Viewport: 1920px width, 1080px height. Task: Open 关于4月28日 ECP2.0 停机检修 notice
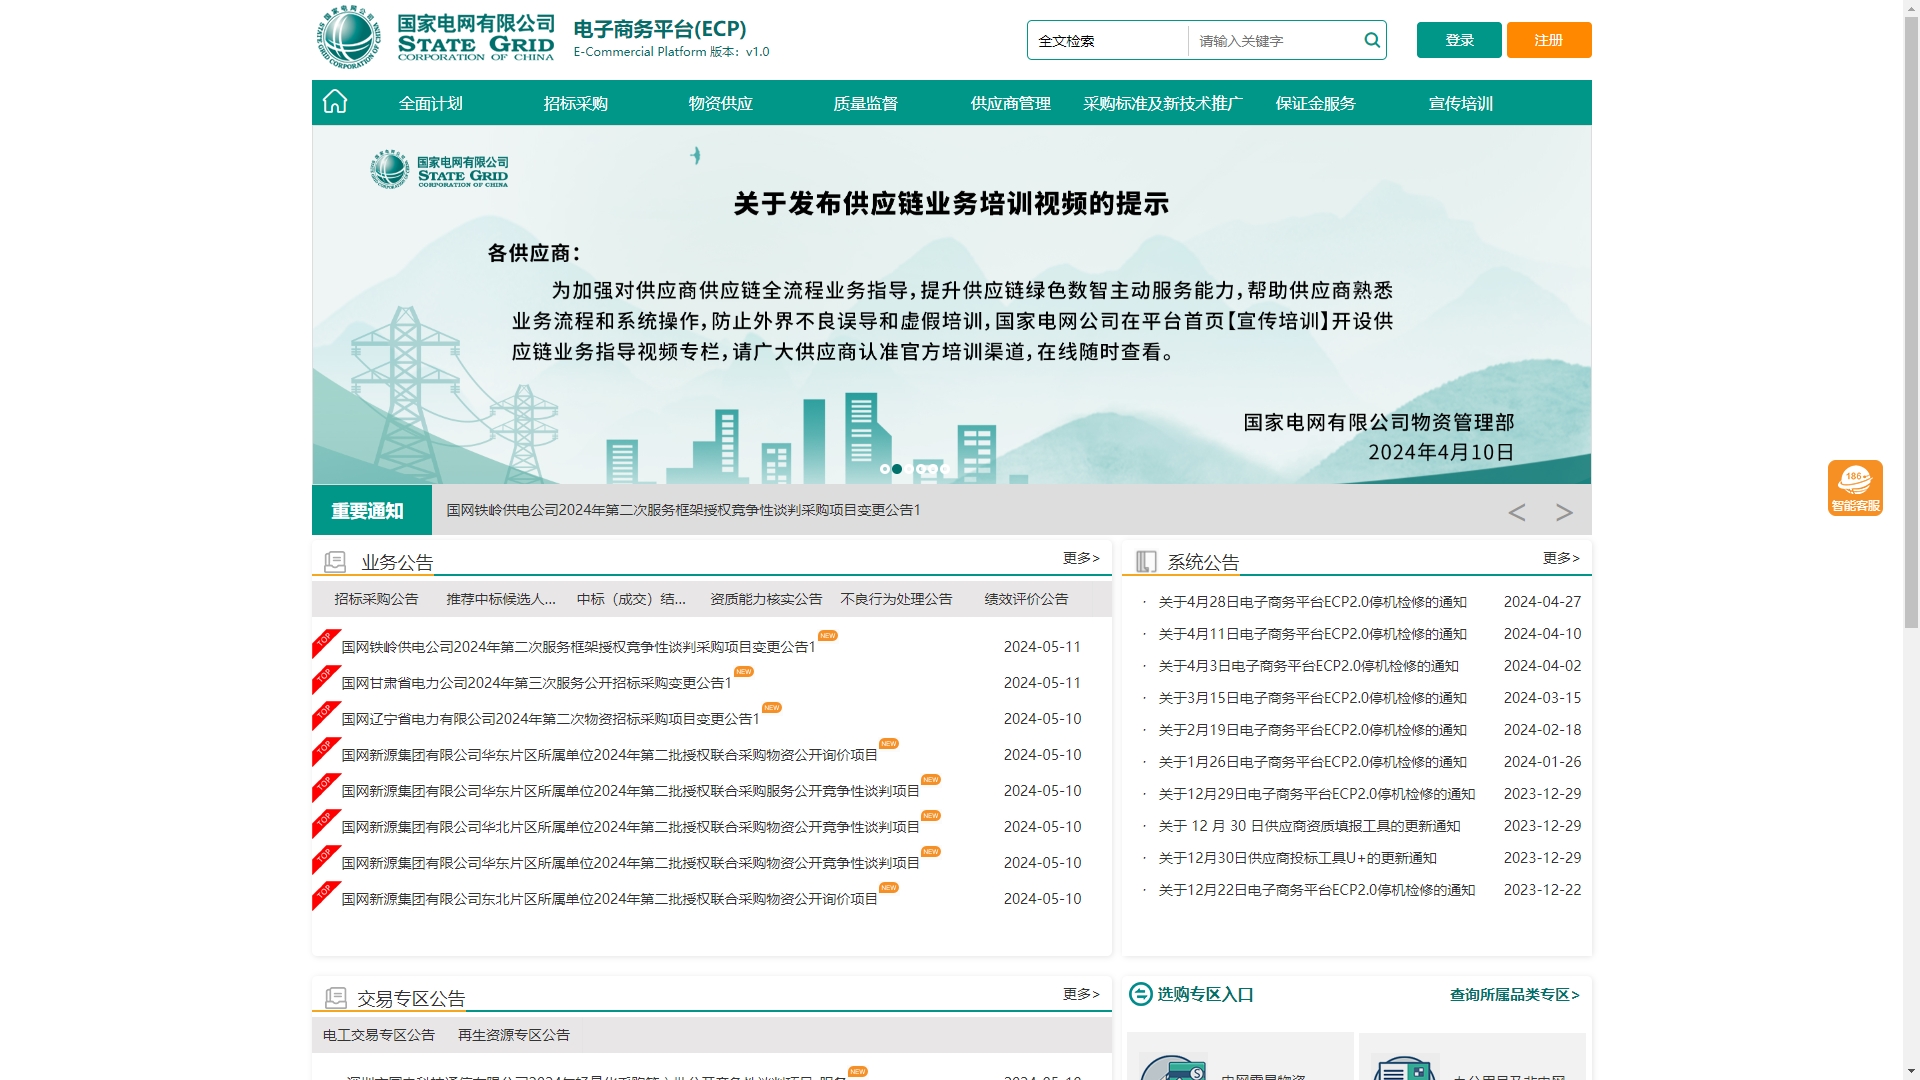click(x=1312, y=602)
